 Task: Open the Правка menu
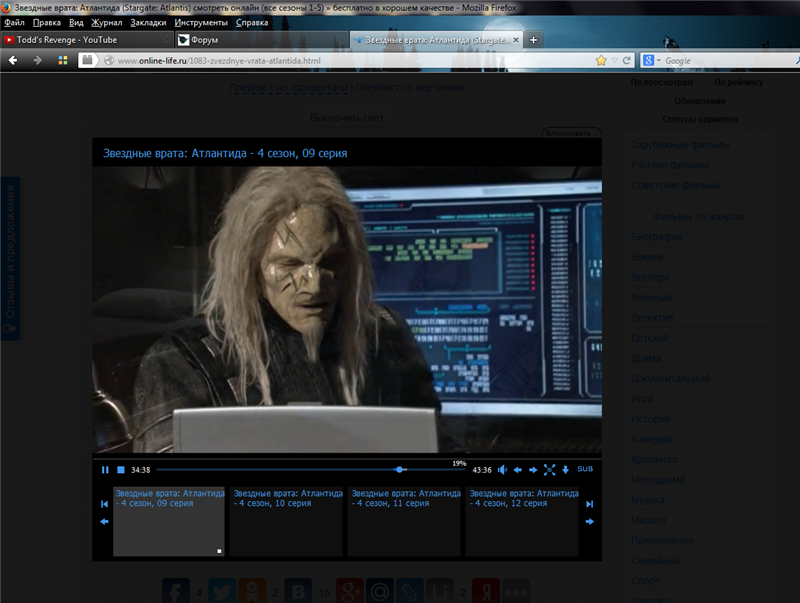(47, 22)
